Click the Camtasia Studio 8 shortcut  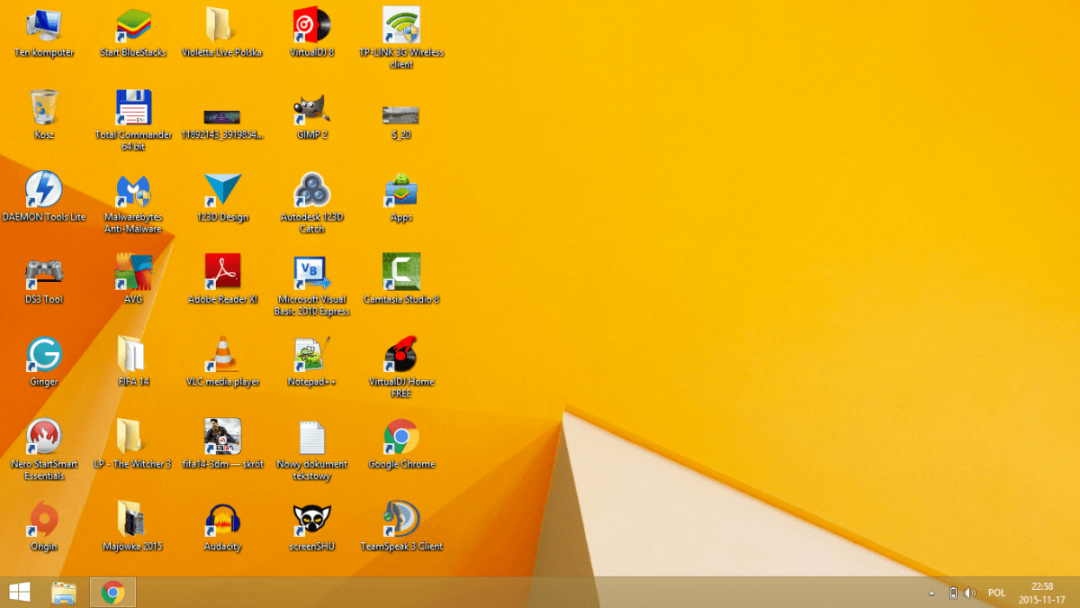pos(401,273)
